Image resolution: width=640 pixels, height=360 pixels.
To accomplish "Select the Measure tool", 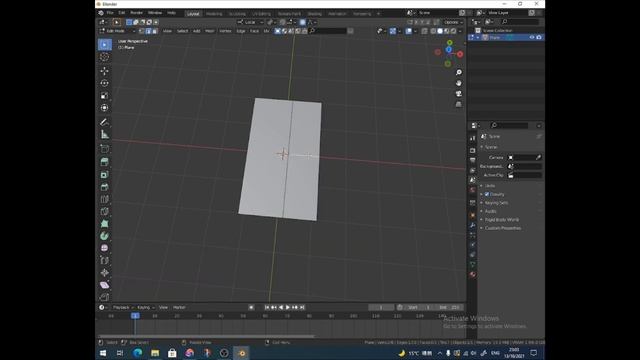I will [104, 134].
